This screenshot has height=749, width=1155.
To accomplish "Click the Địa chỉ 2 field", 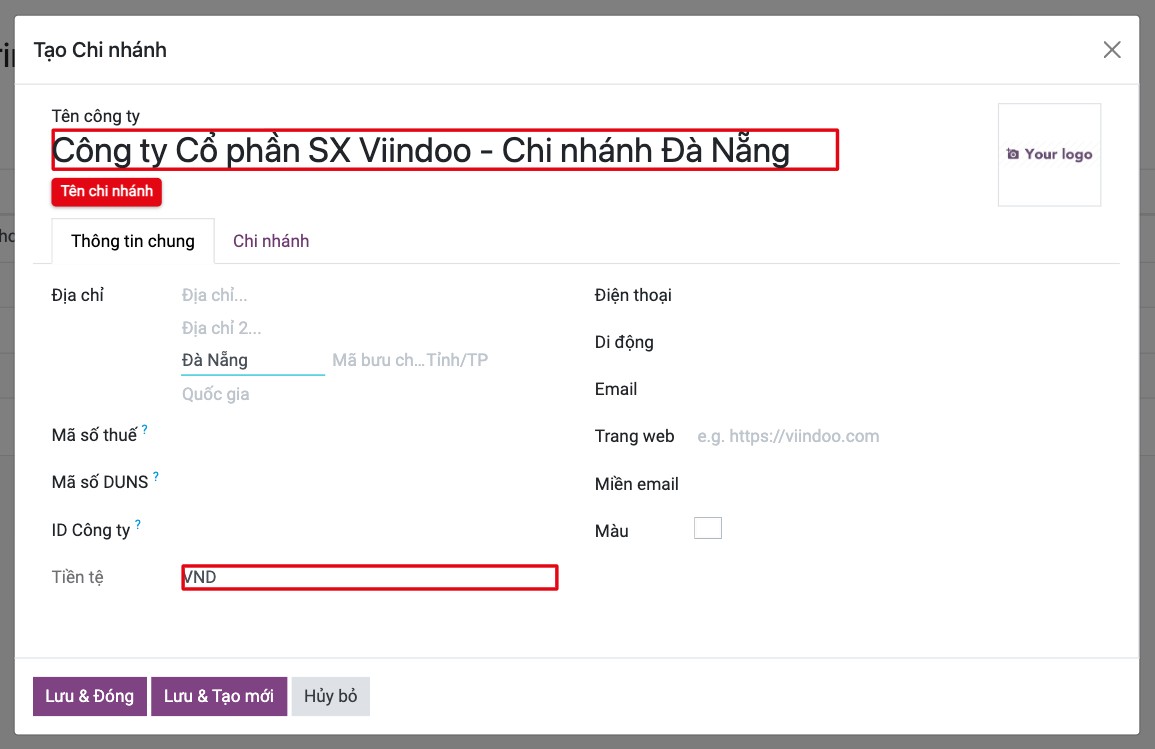I will pyautogui.click(x=368, y=328).
